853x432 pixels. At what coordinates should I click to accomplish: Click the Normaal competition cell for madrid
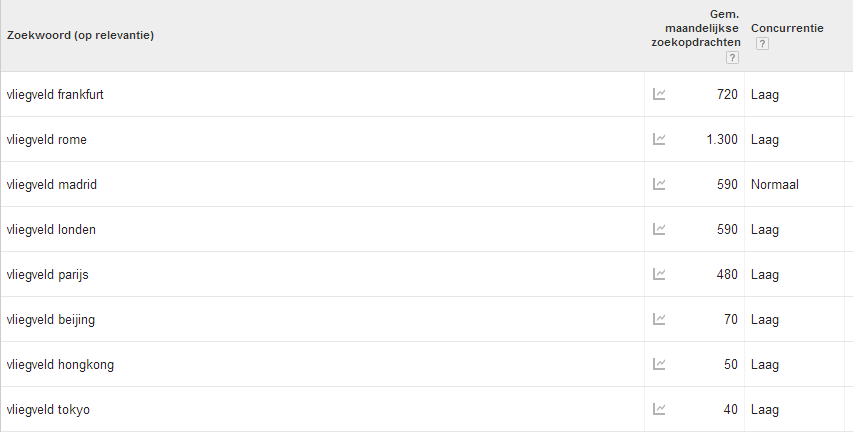pos(775,185)
